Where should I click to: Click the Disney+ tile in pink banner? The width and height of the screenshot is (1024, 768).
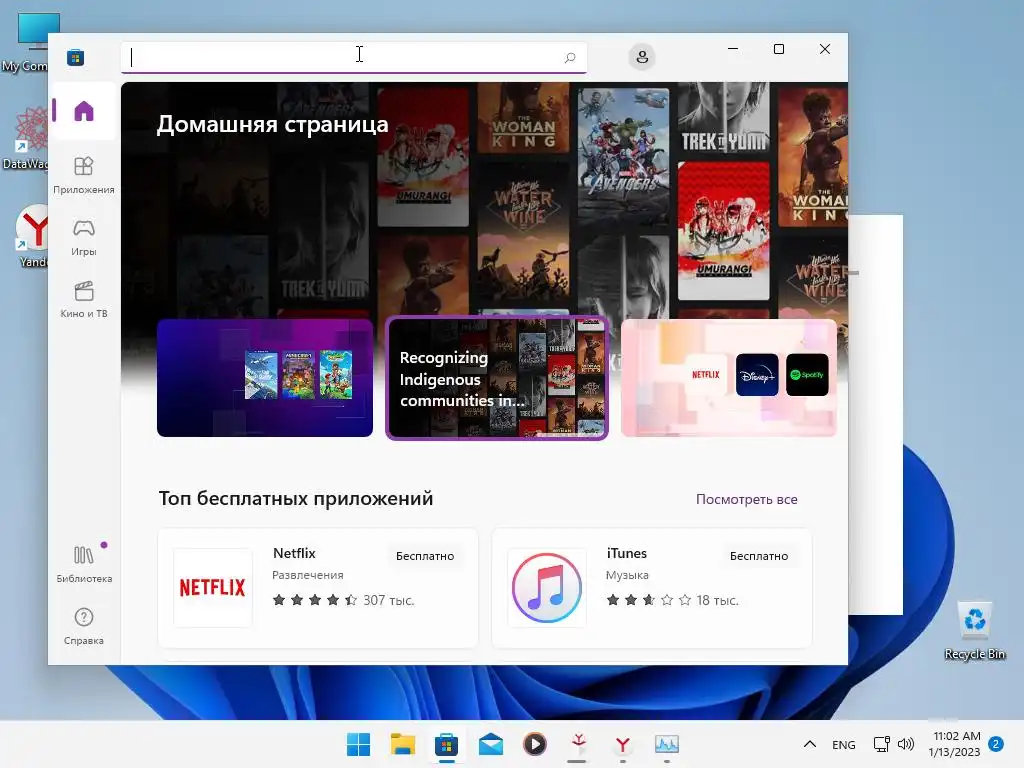757,375
